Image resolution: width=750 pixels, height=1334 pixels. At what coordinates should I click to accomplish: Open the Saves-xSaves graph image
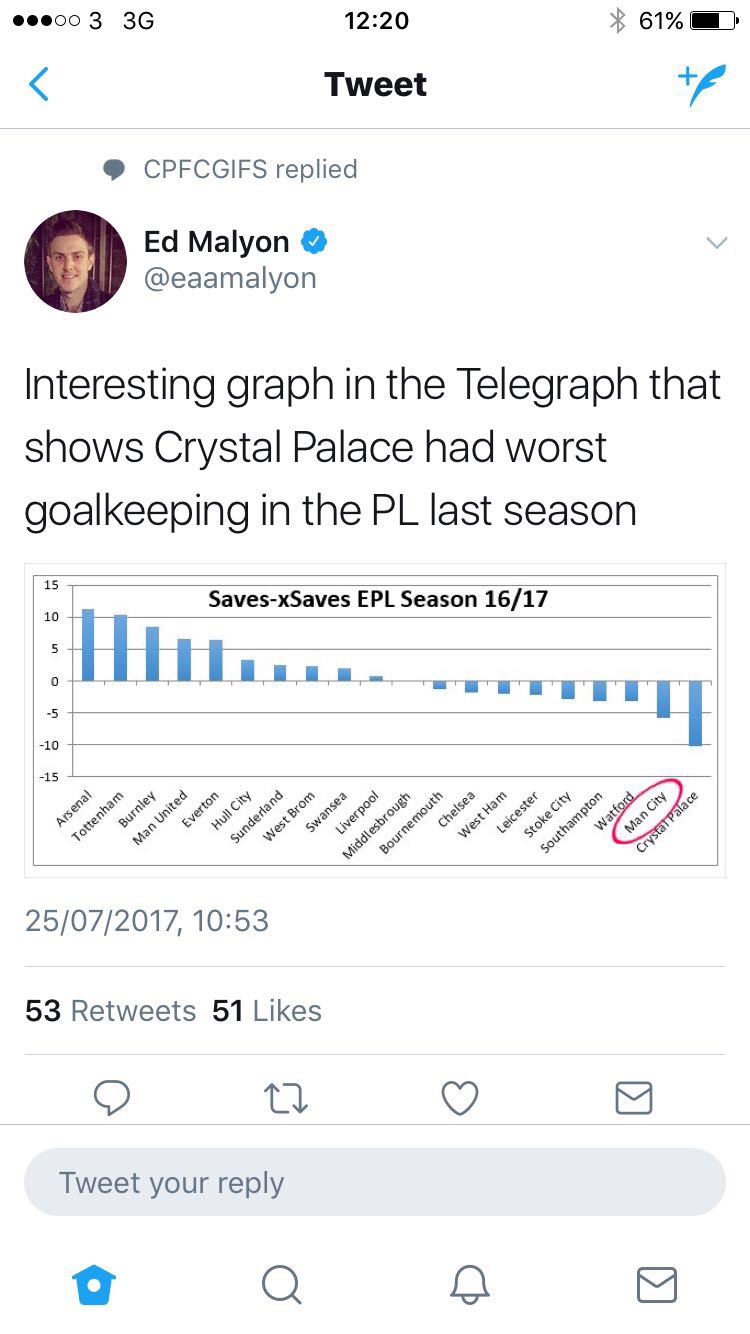375,720
